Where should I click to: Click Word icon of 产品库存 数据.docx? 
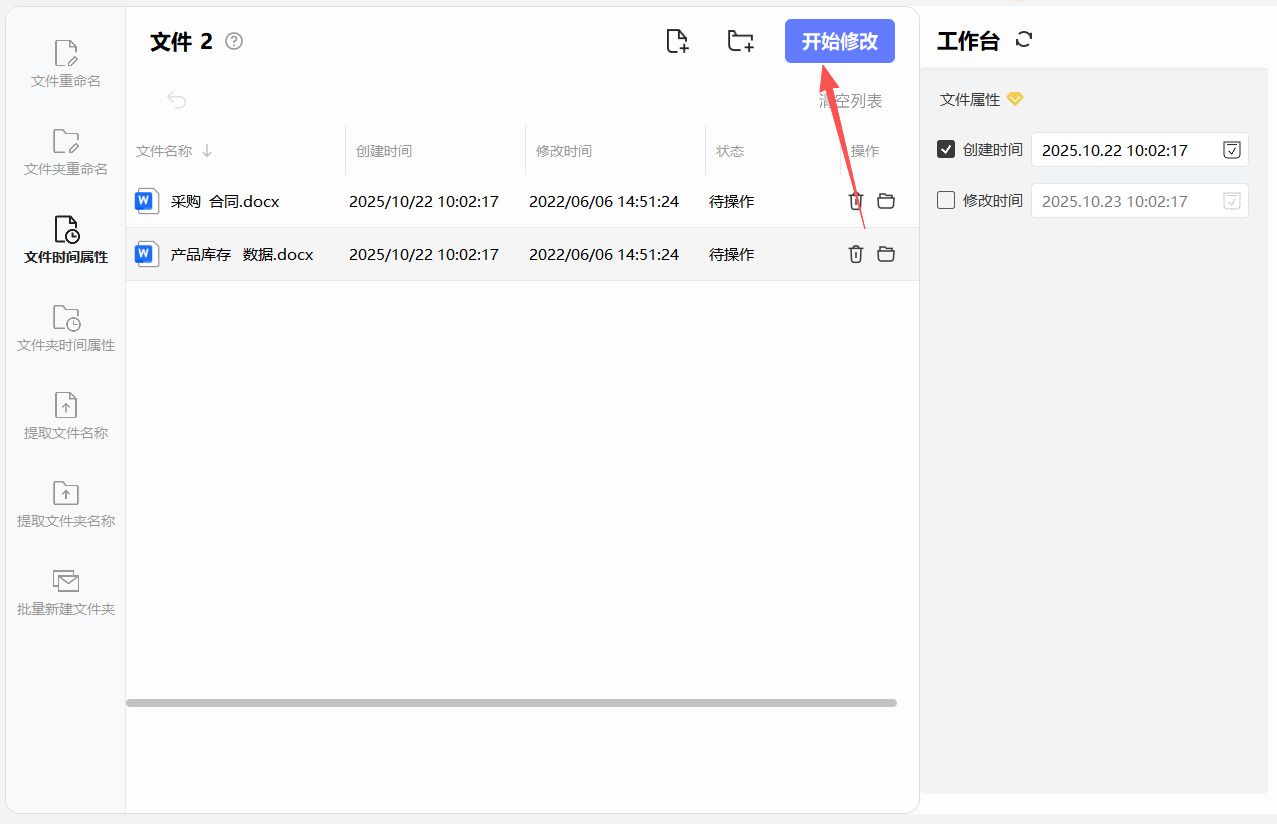point(147,254)
